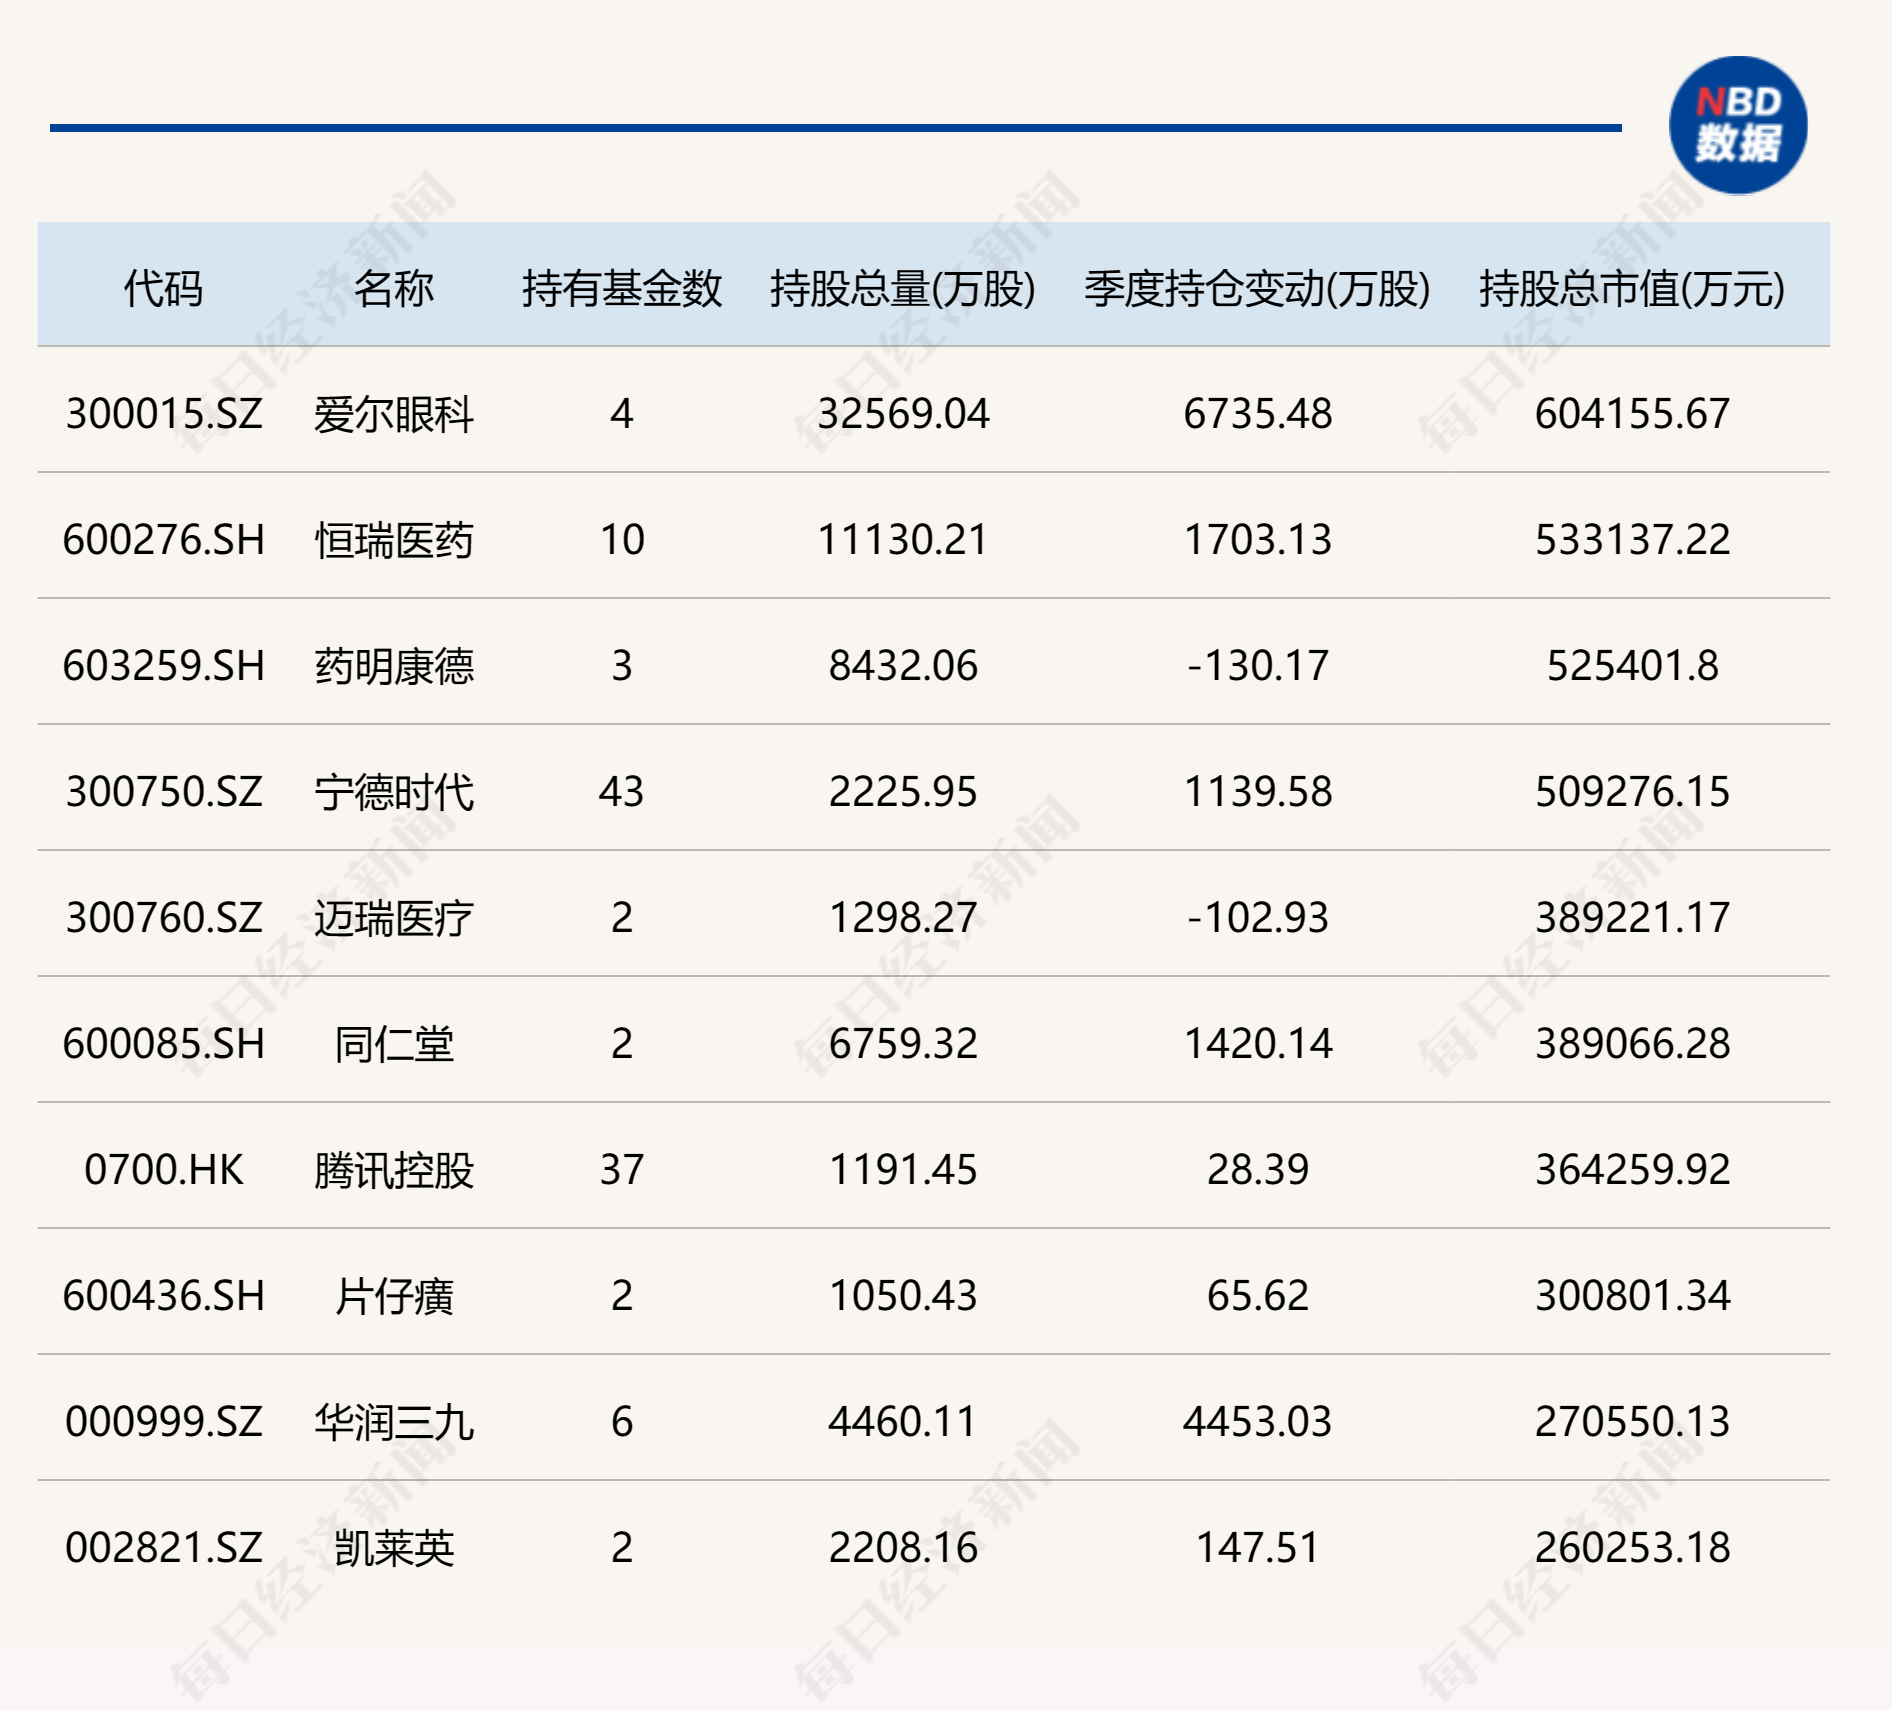Click fund count 43 for 宁德时代

pos(621,792)
